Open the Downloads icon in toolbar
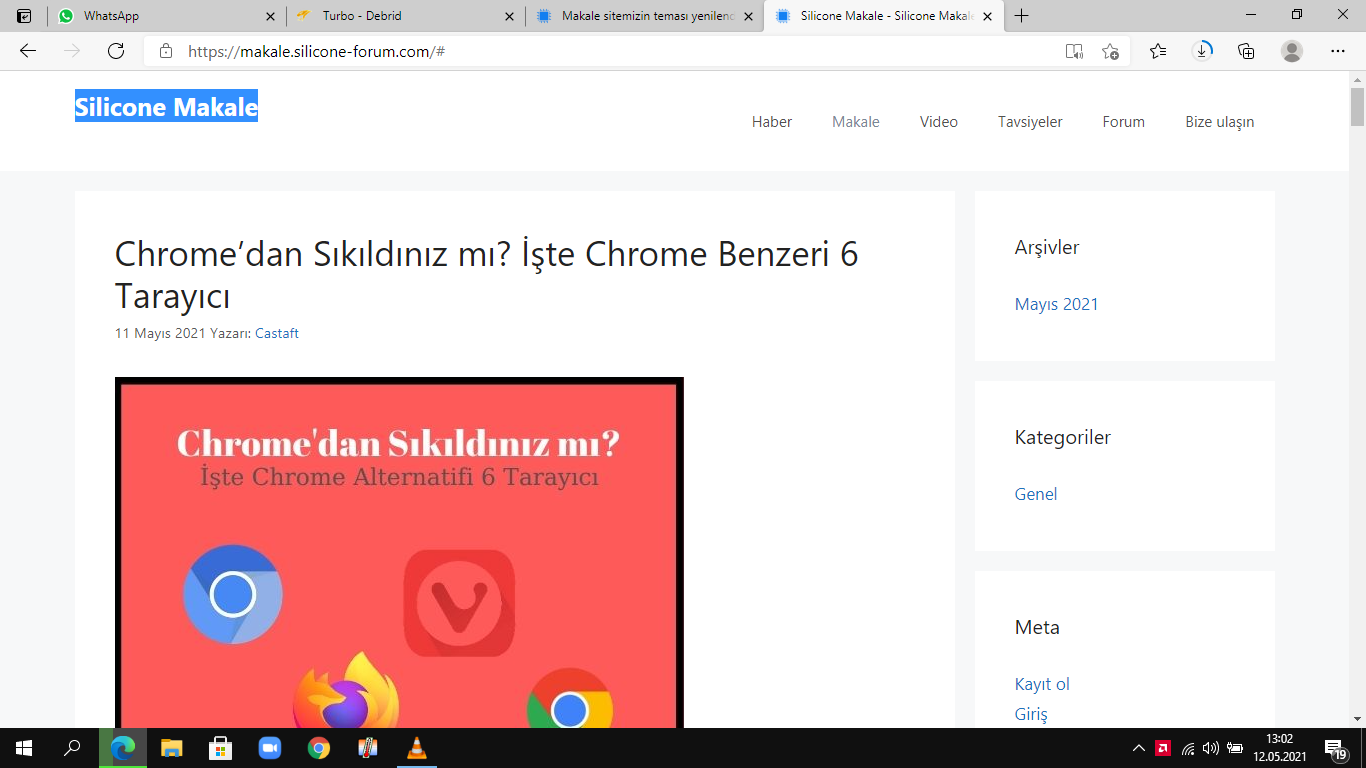The height and width of the screenshot is (768, 1366). point(1203,51)
